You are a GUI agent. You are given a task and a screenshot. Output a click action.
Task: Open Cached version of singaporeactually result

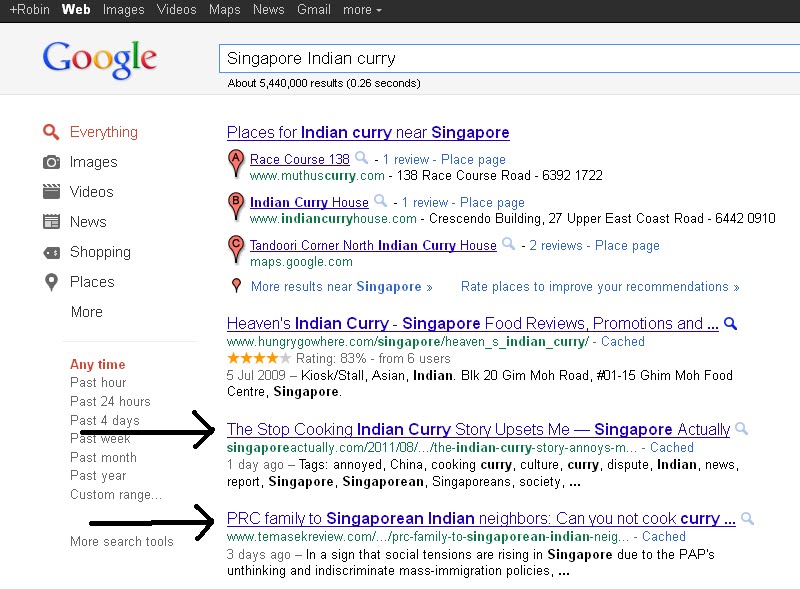(x=671, y=448)
